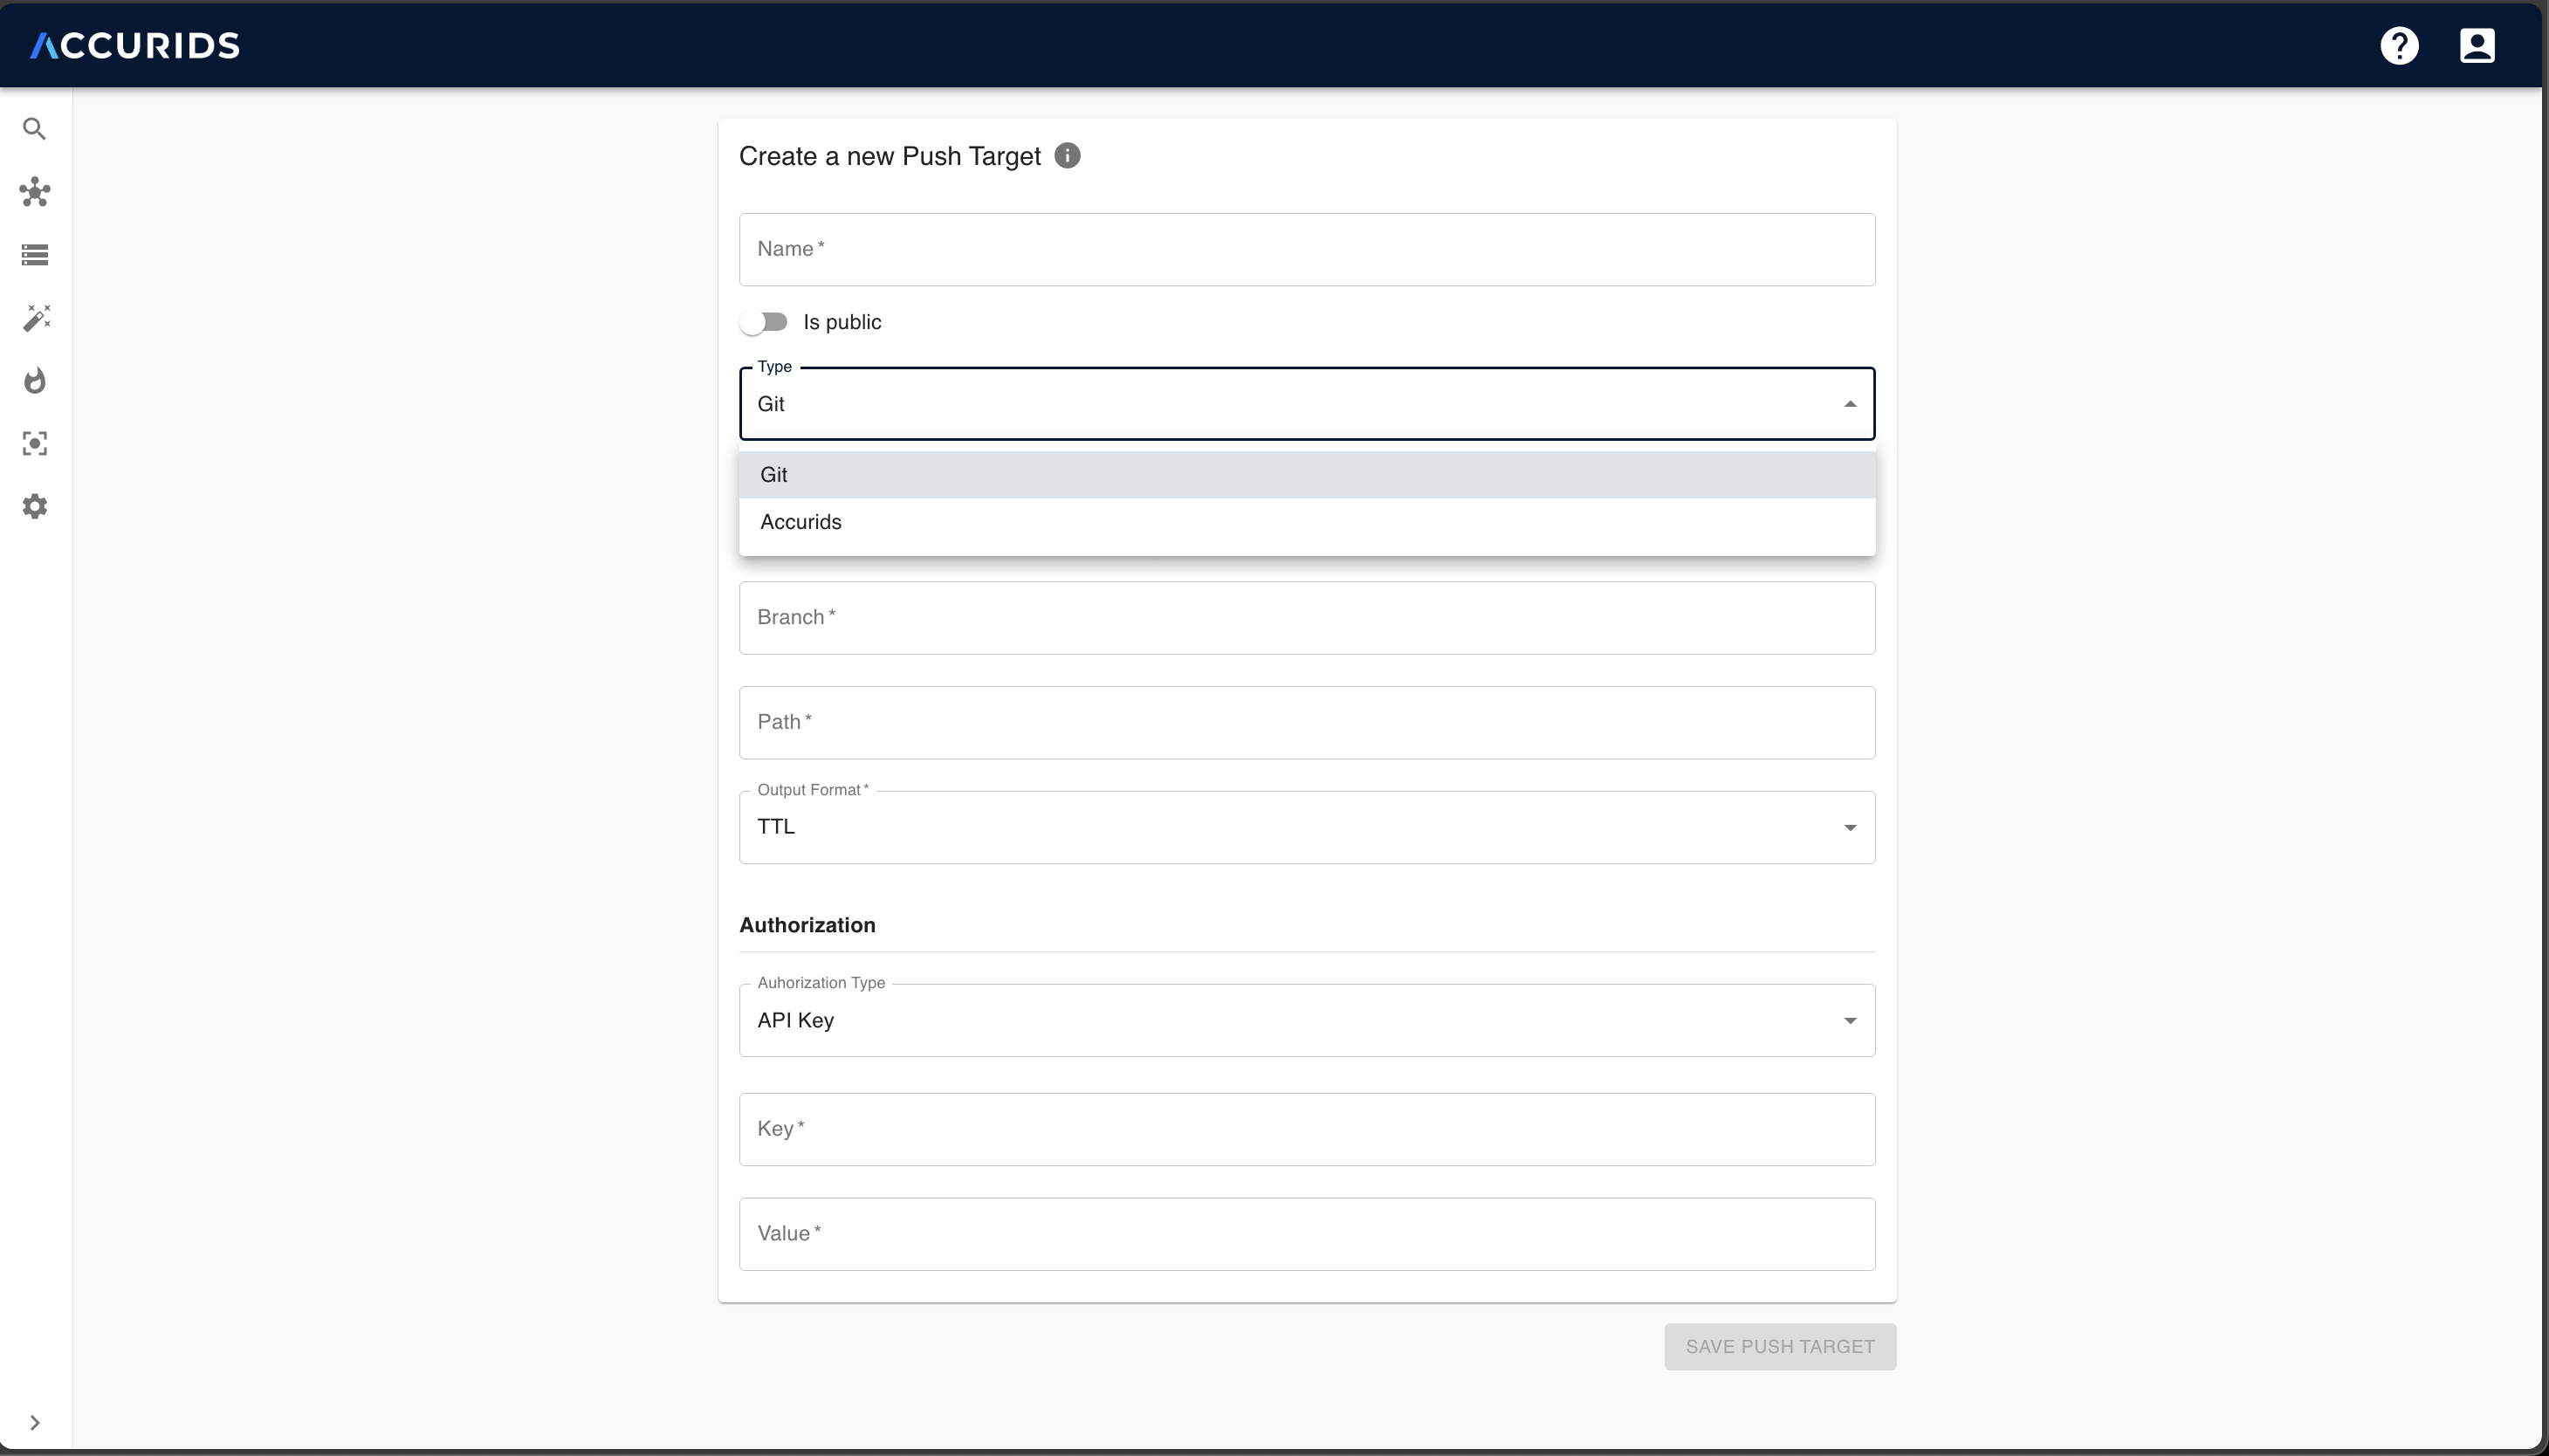Click the help question mark icon

click(x=2399, y=46)
